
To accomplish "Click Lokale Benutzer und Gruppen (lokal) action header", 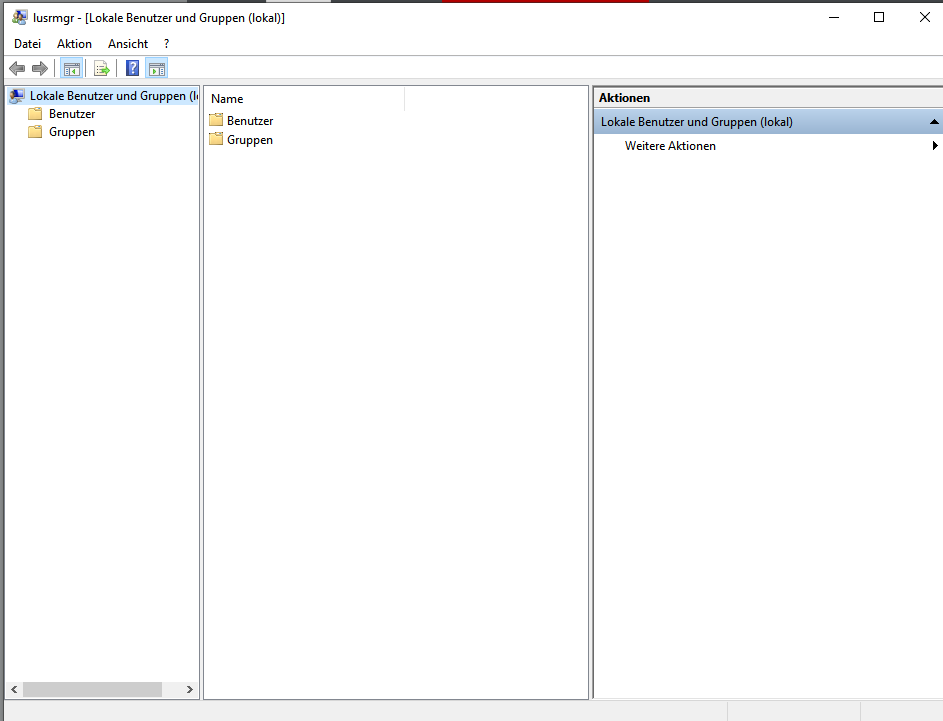I will pos(768,121).
